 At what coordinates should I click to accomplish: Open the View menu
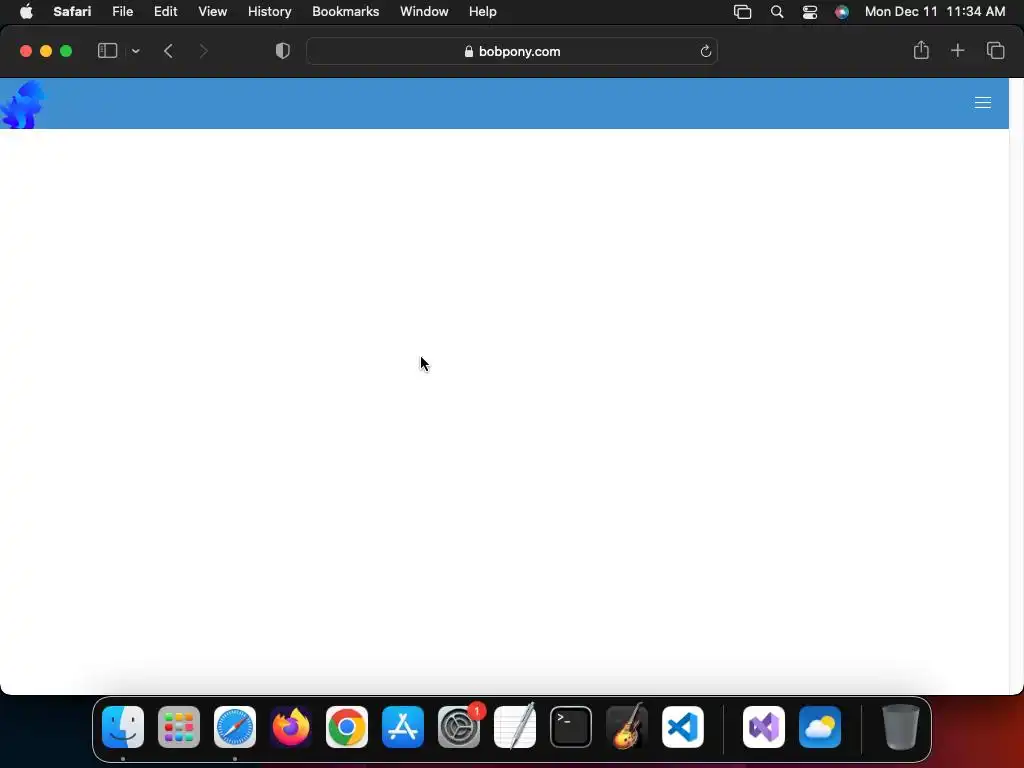pyautogui.click(x=212, y=12)
